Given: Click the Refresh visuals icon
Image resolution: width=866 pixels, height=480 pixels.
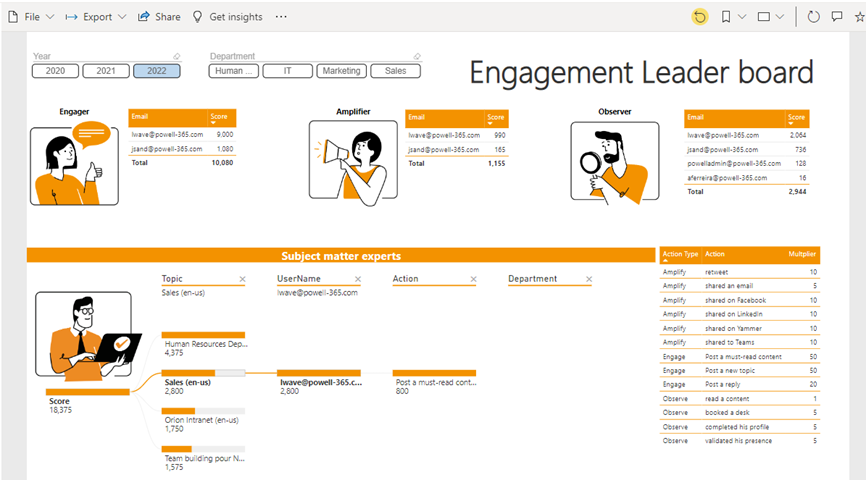Looking at the screenshot, I should tap(813, 17).
